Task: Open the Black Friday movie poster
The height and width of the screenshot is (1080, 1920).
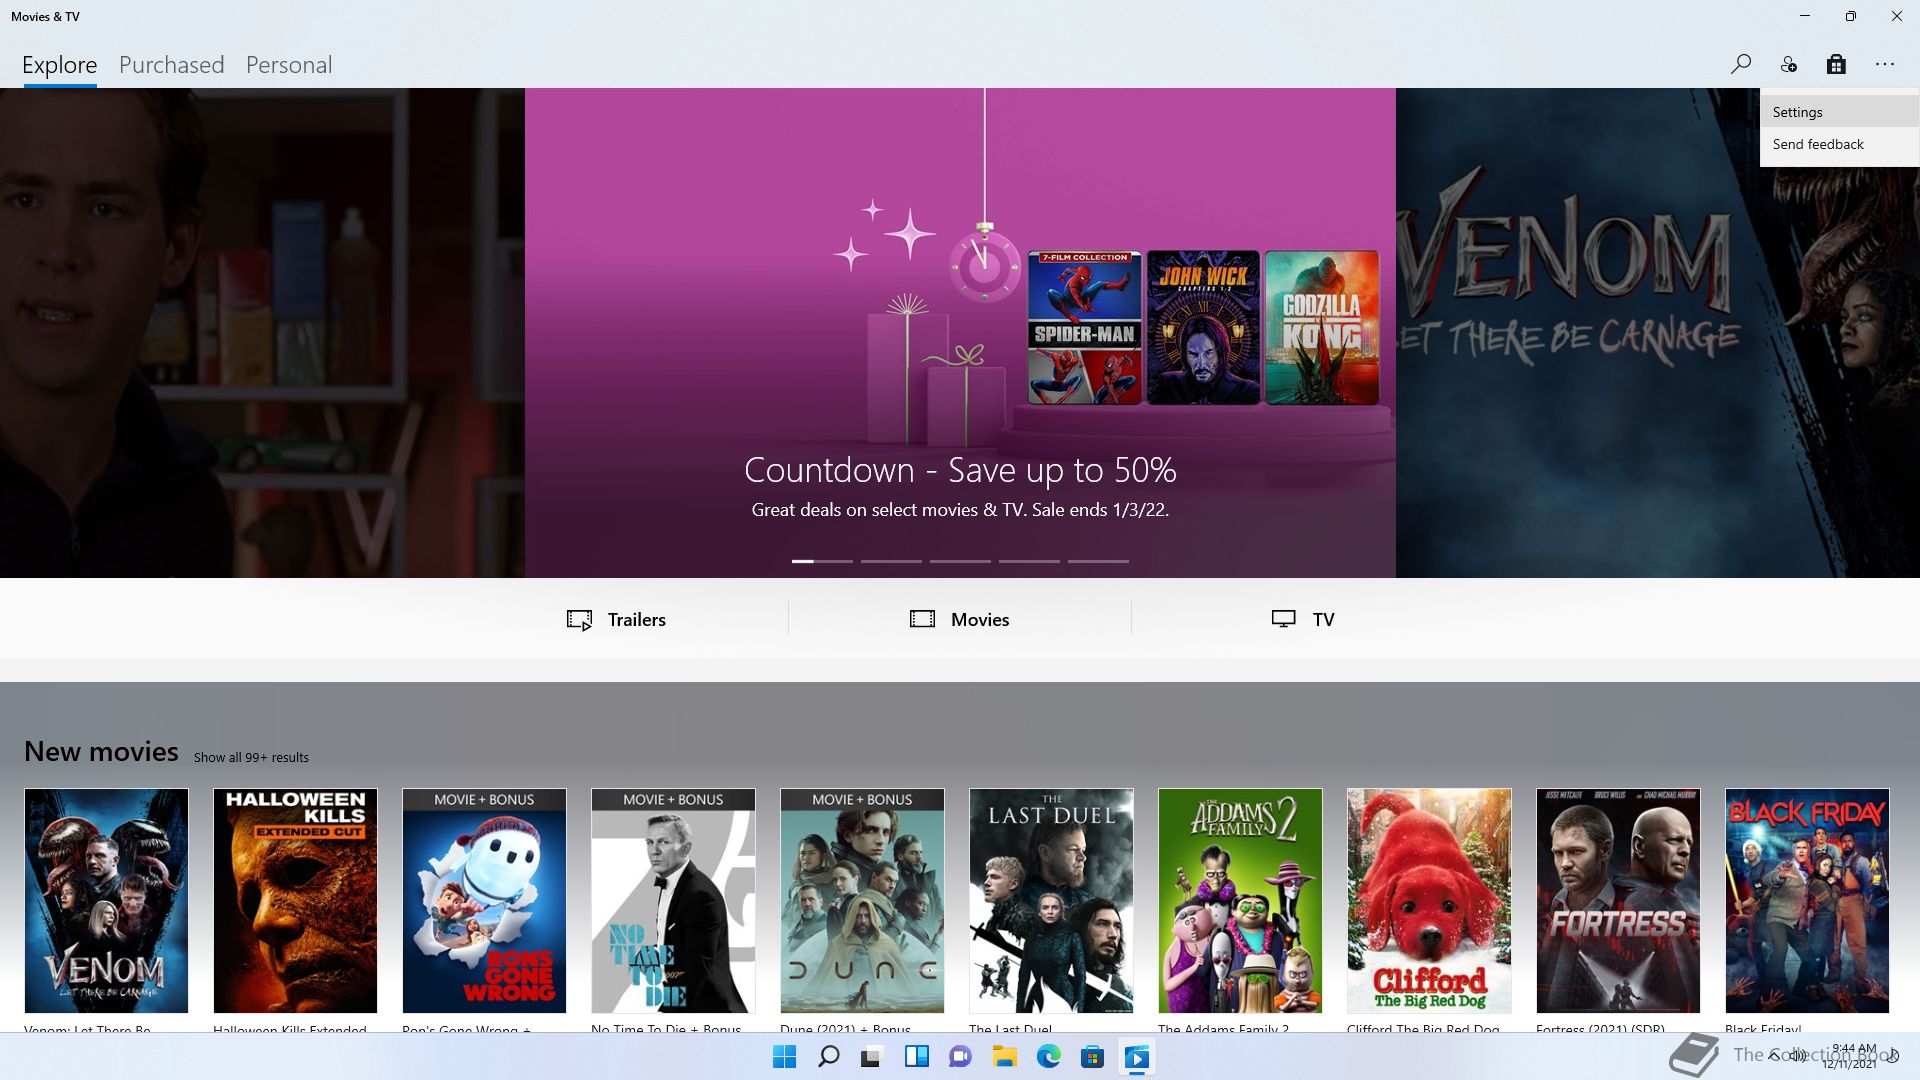Action: pyautogui.click(x=1807, y=900)
